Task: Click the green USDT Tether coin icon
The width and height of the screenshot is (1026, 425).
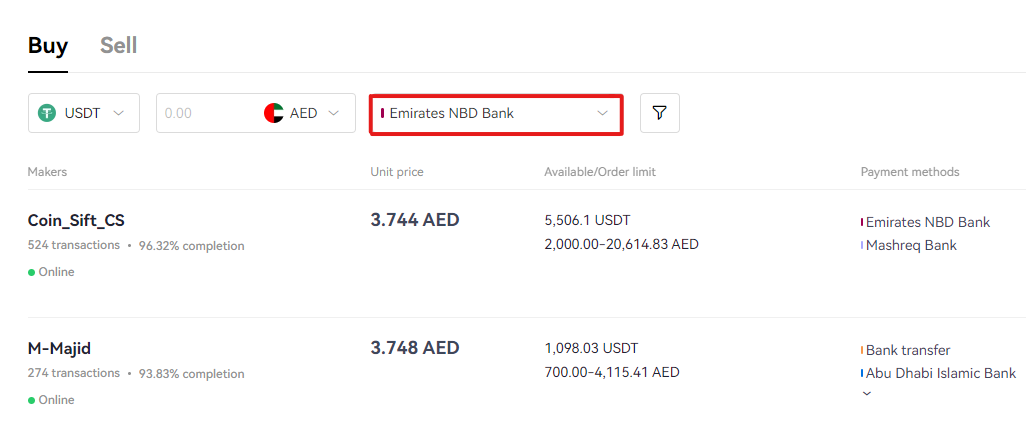Action: [46, 113]
